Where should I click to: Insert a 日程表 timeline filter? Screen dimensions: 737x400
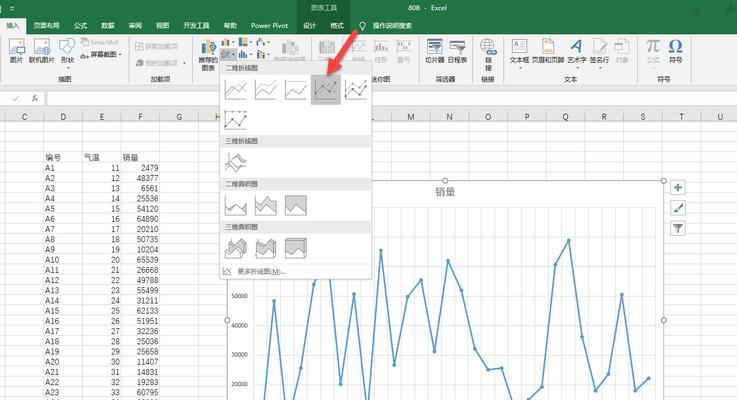(457, 51)
